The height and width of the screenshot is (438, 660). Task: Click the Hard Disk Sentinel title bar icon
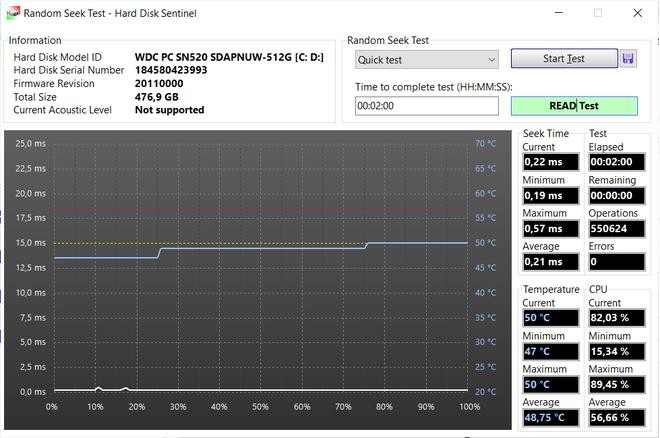pyautogui.click(x=11, y=13)
